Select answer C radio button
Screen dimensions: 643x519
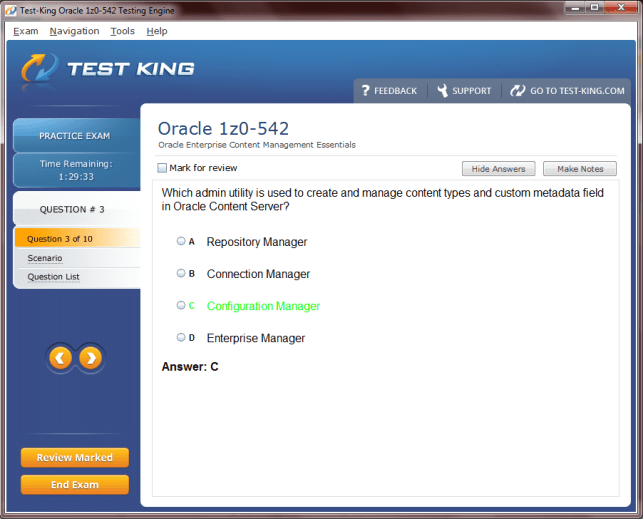[181, 305]
